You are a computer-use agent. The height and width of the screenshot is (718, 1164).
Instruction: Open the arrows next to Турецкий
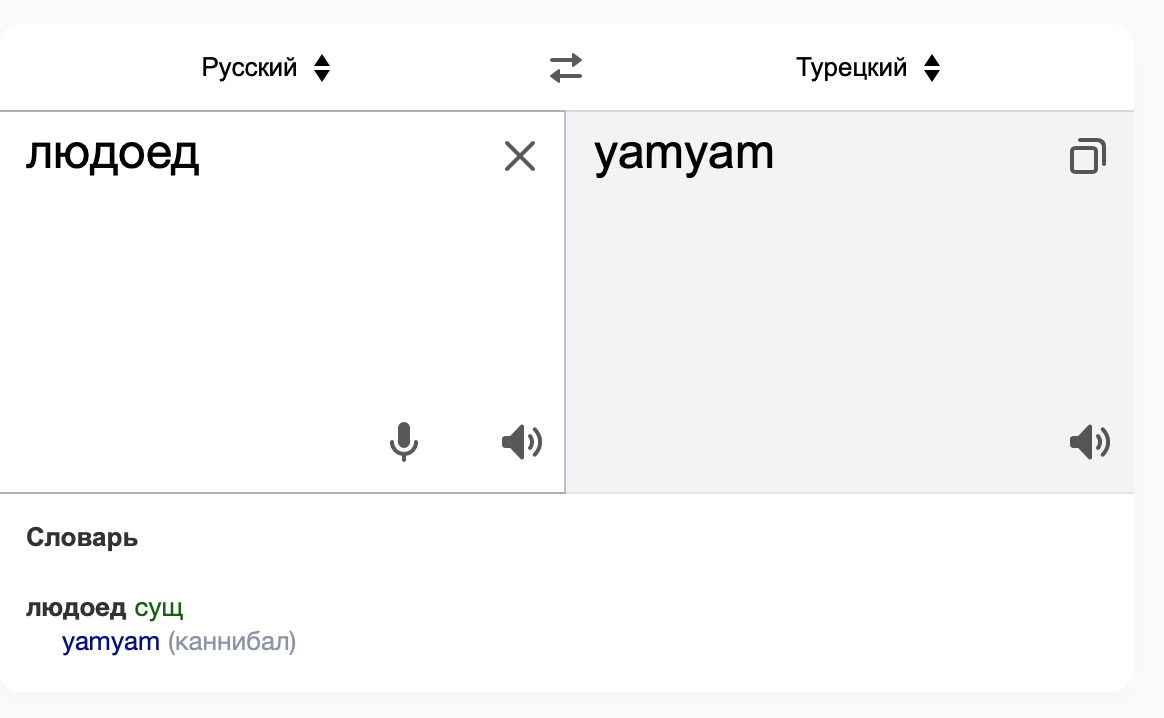pos(932,68)
